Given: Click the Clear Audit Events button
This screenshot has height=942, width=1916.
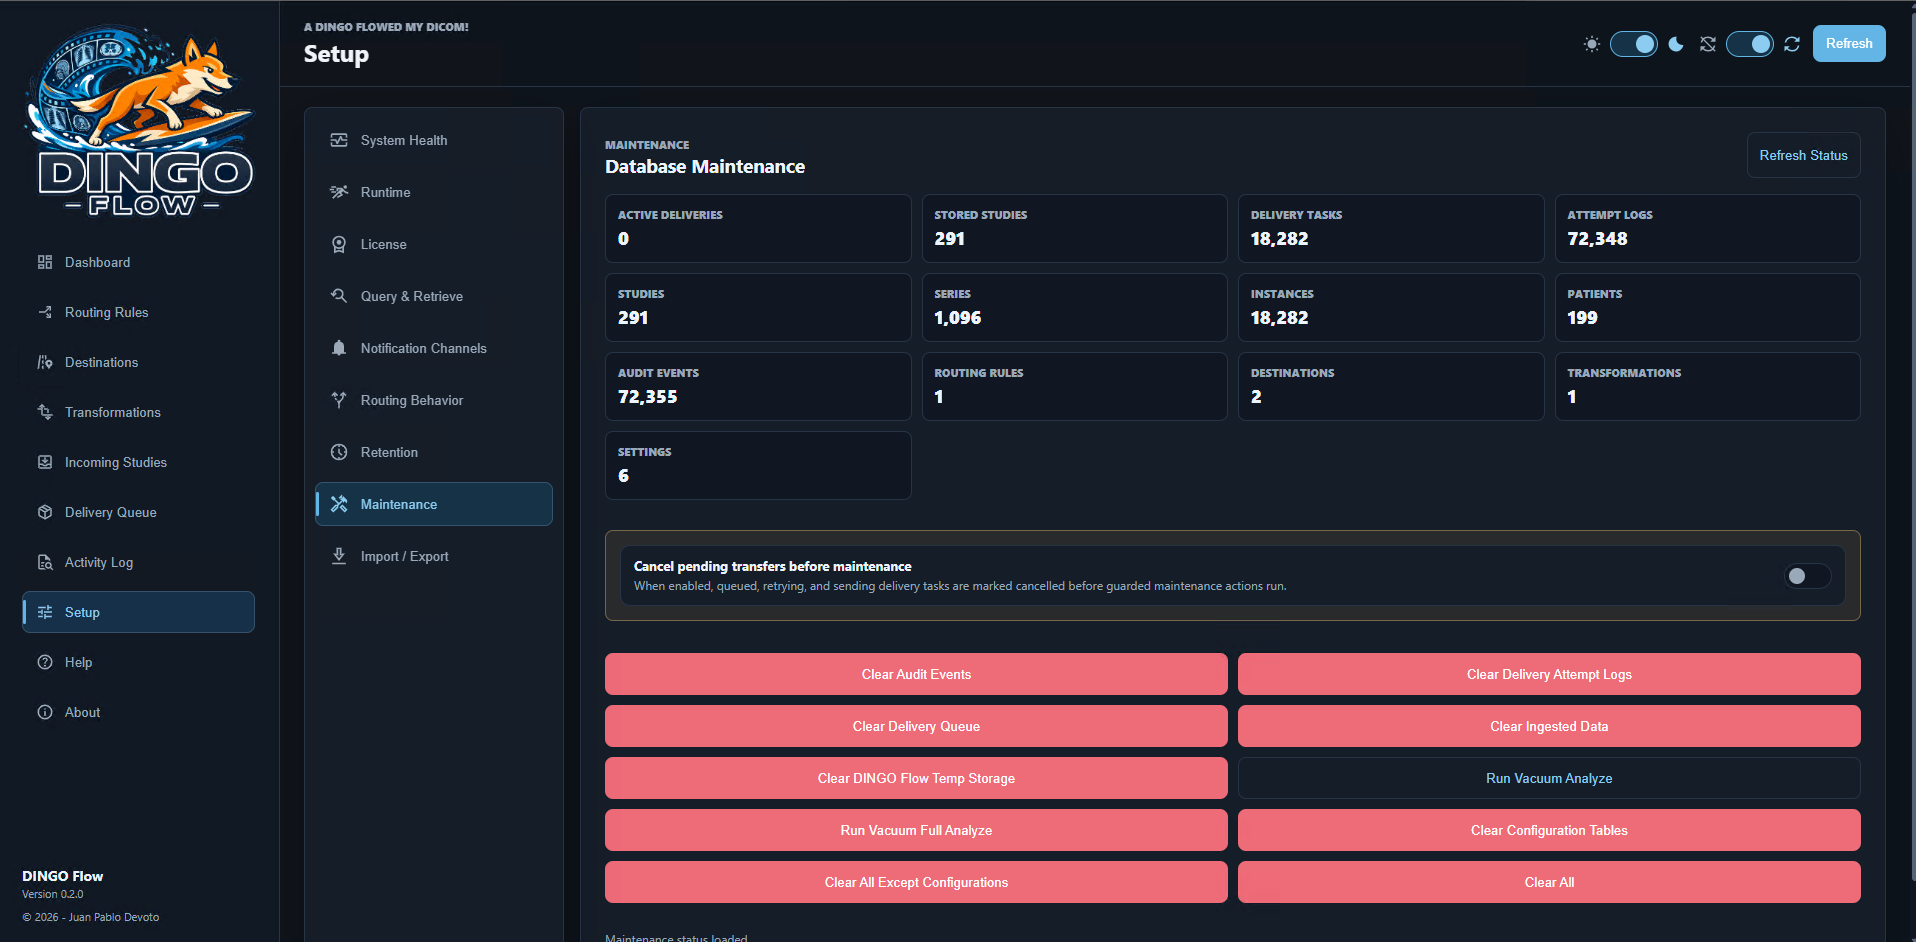Looking at the screenshot, I should 916,674.
